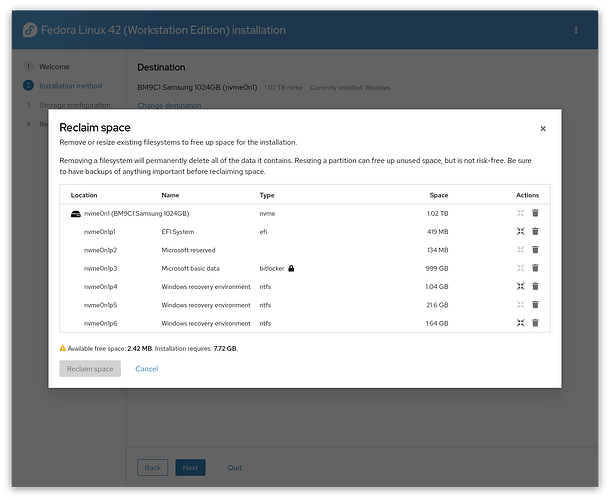Click the Space column header
The image size is (609, 500).
(x=438, y=195)
